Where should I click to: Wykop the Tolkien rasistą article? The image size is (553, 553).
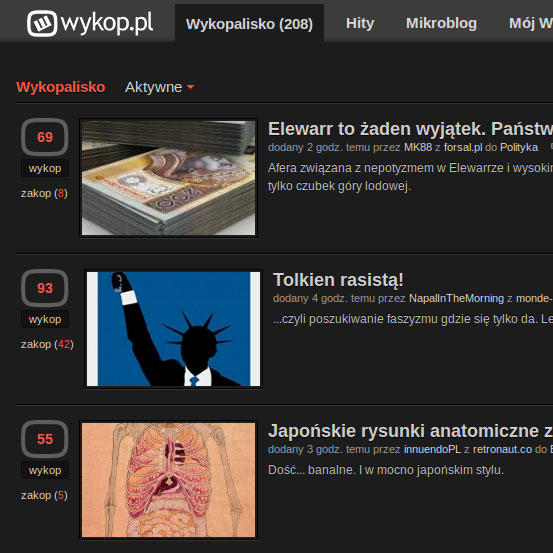[x=45, y=319]
